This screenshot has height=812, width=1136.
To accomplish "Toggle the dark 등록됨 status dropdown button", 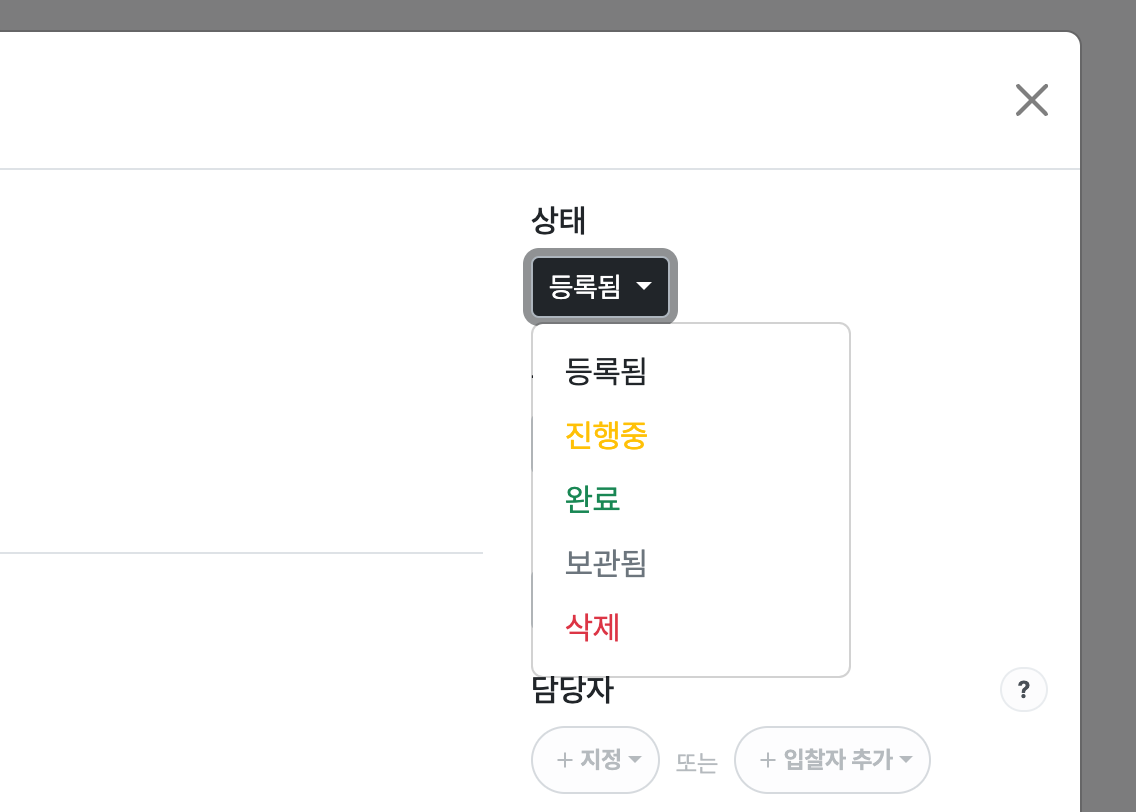I will point(601,287).
